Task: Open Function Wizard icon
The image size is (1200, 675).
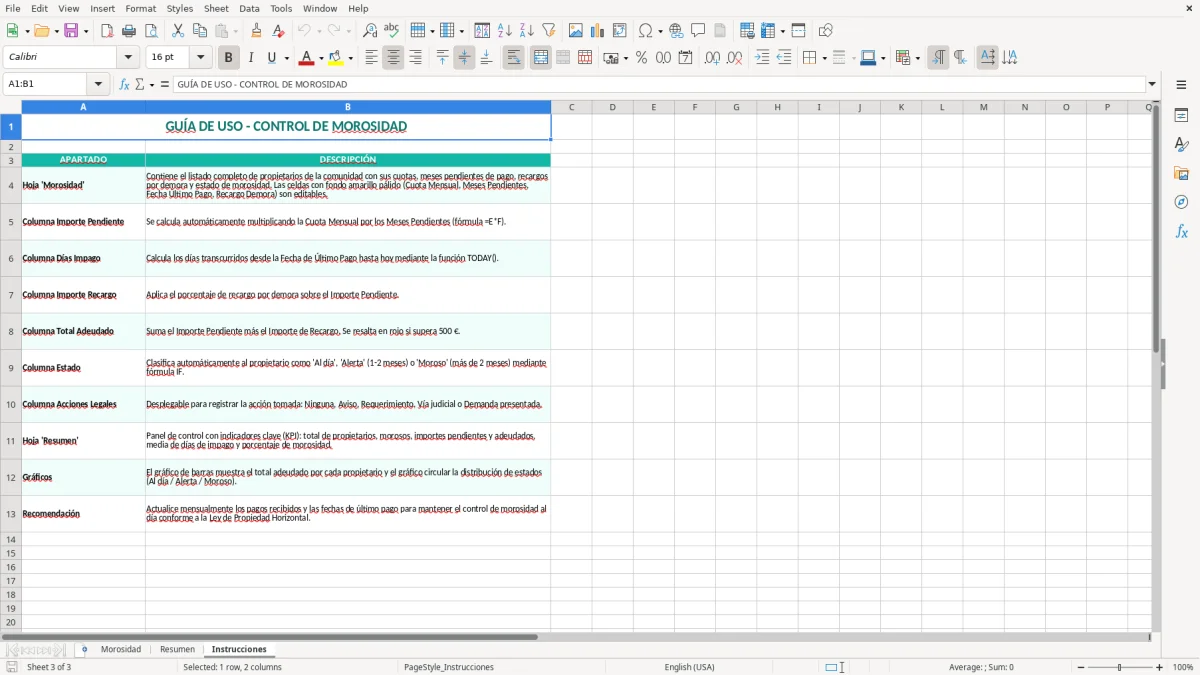Action: pyautogui.click(x=125, y=85)
